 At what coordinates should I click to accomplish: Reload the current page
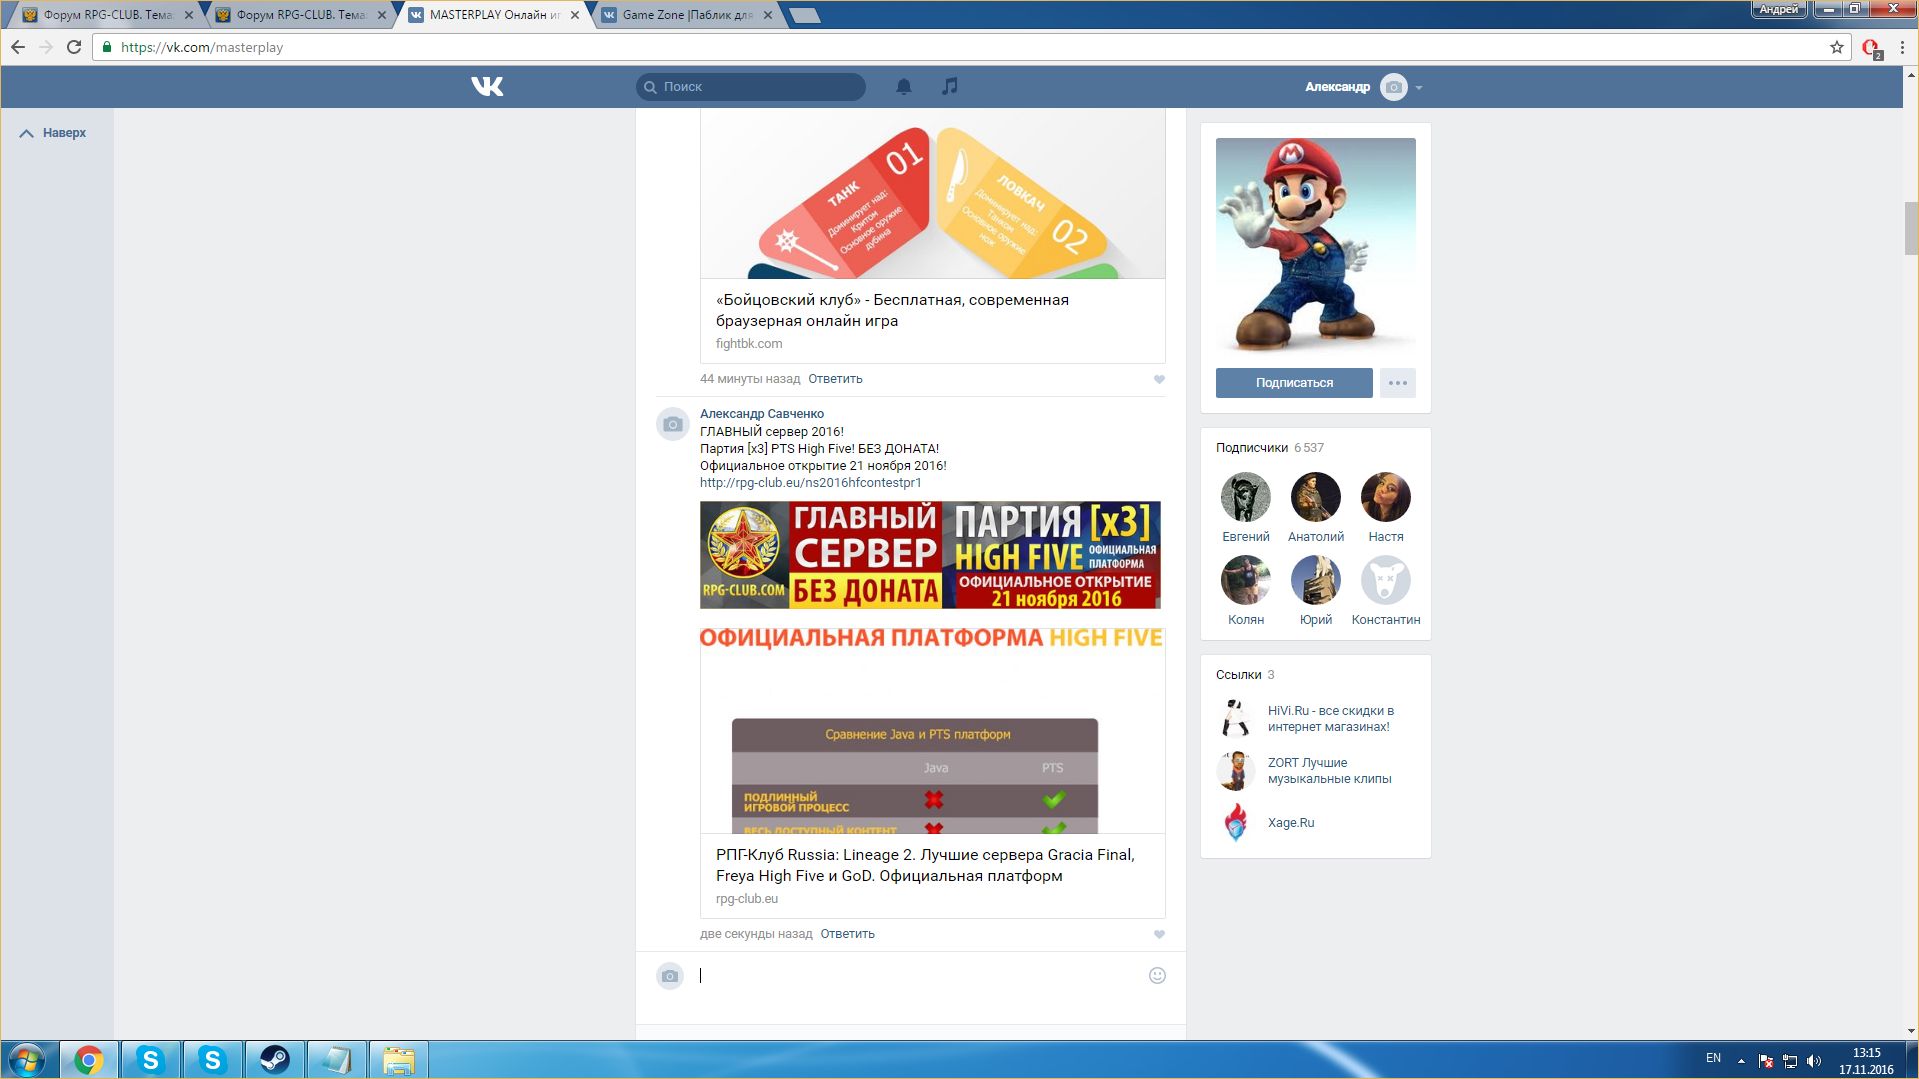pos(74,47)
